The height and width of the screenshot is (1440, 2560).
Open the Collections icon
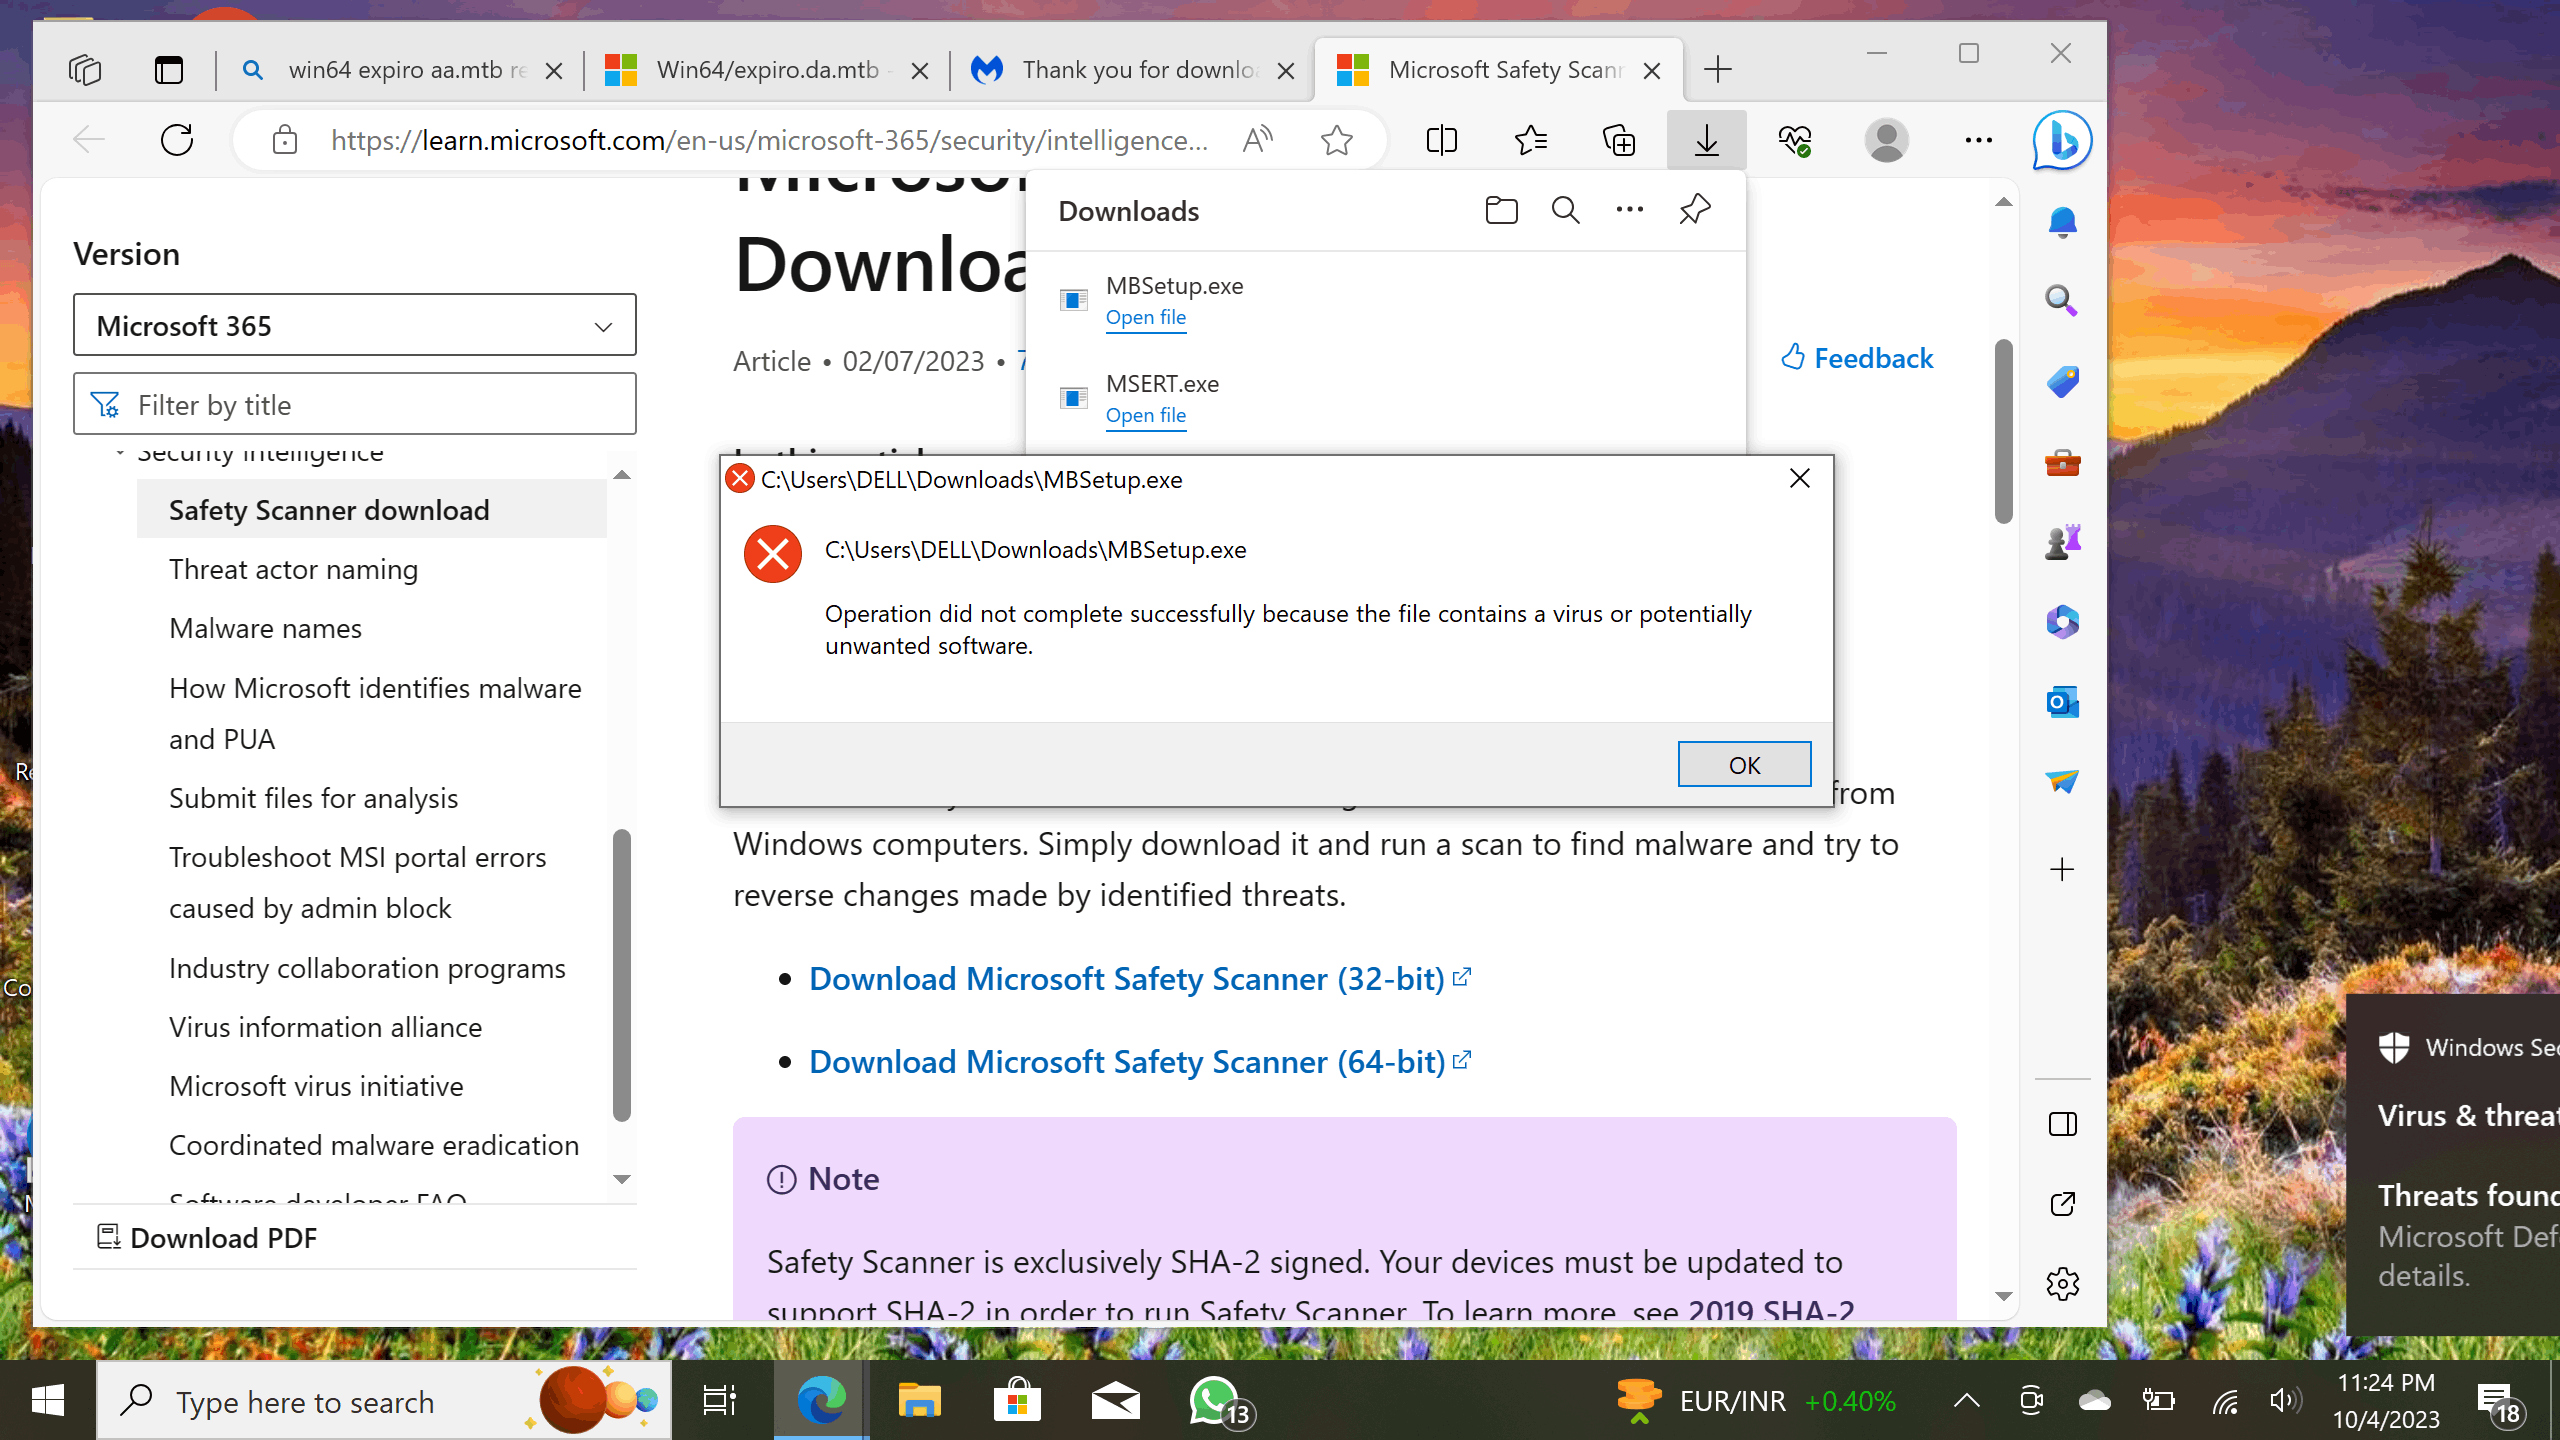click(1619, 140)
